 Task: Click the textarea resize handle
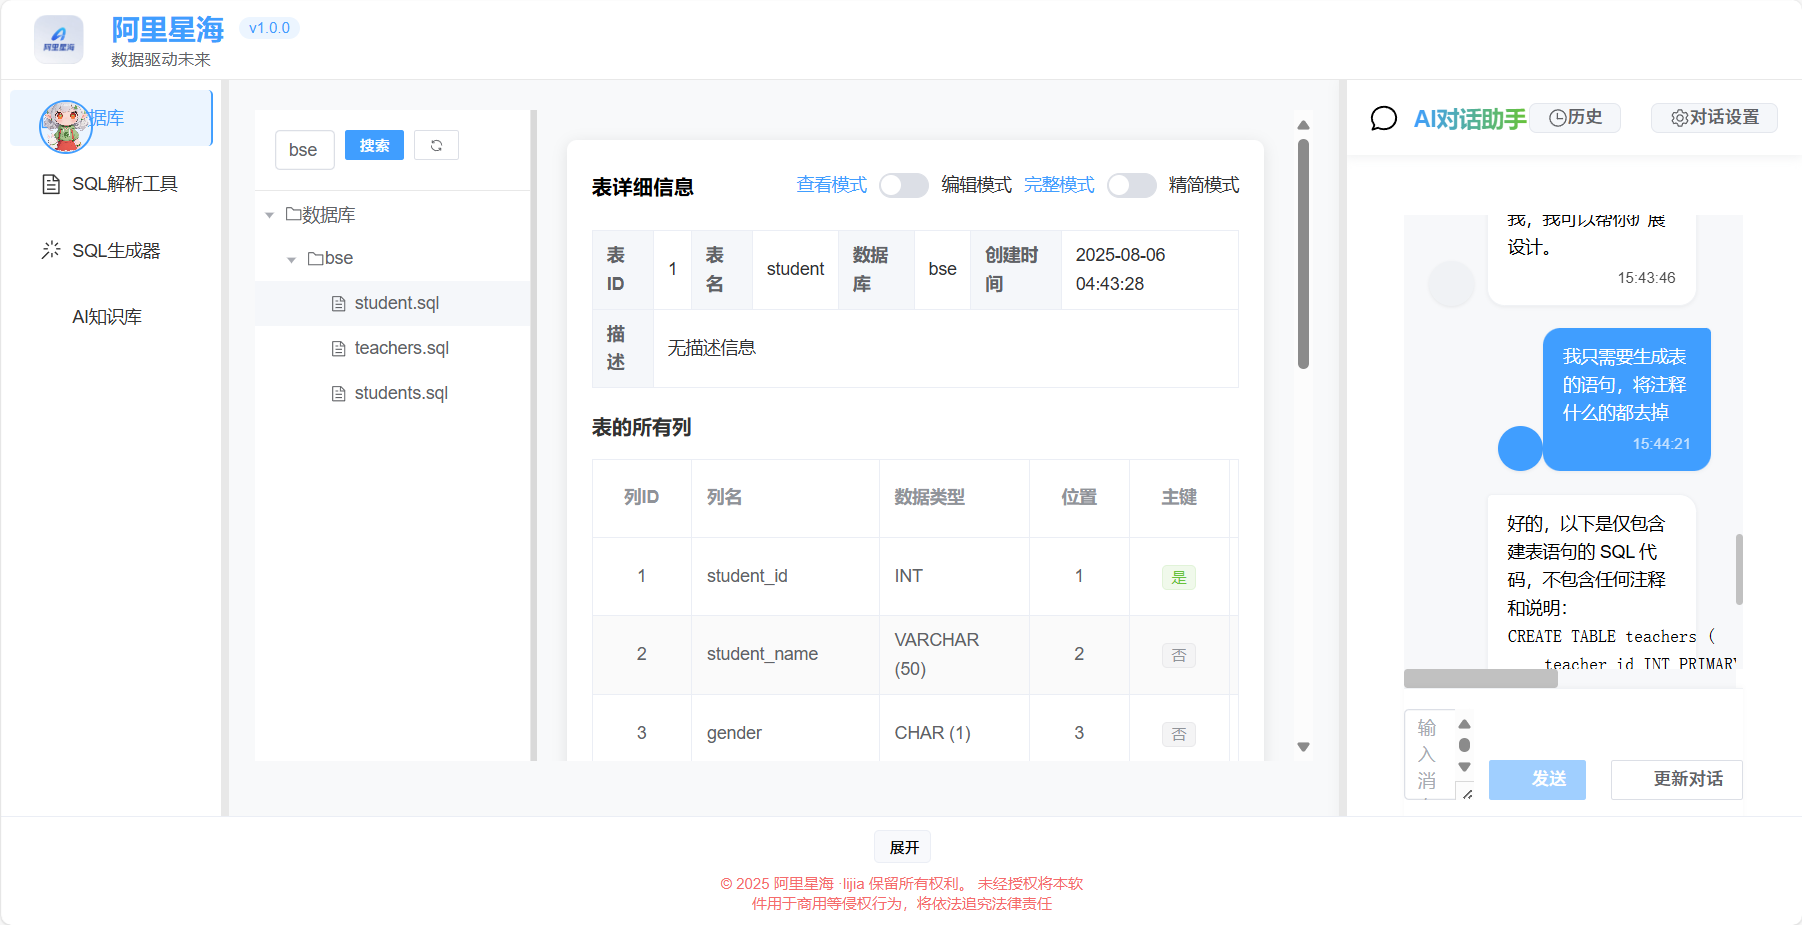click(x=1467, y=793)
